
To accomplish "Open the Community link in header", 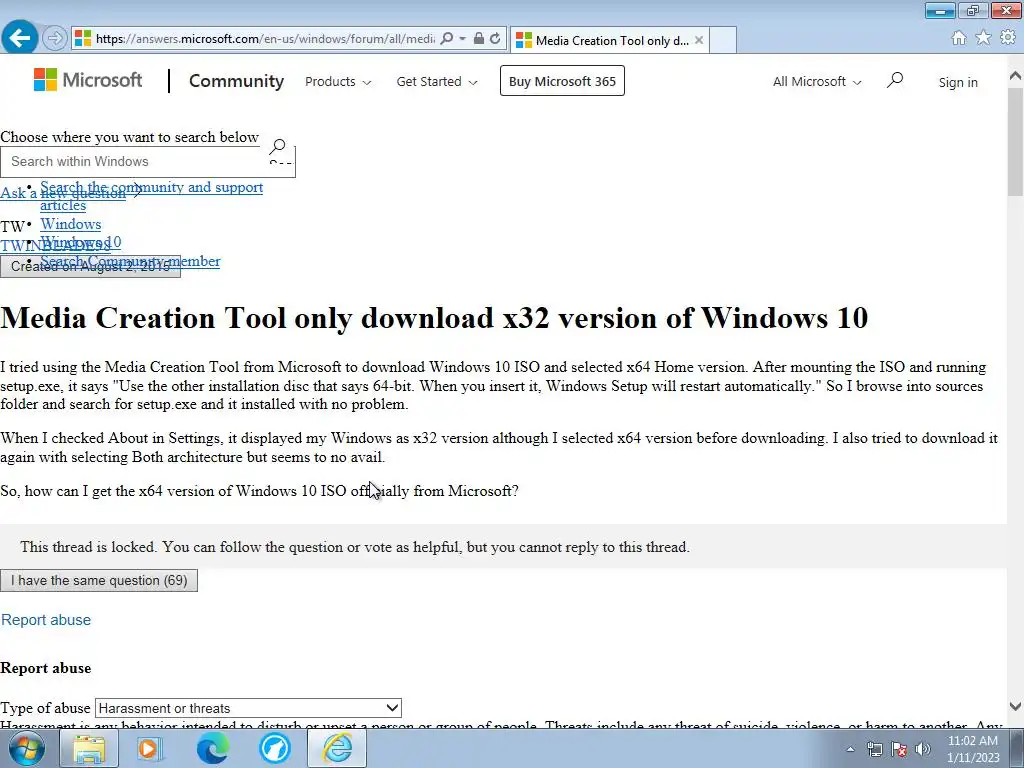I will [x=236, y=81].
